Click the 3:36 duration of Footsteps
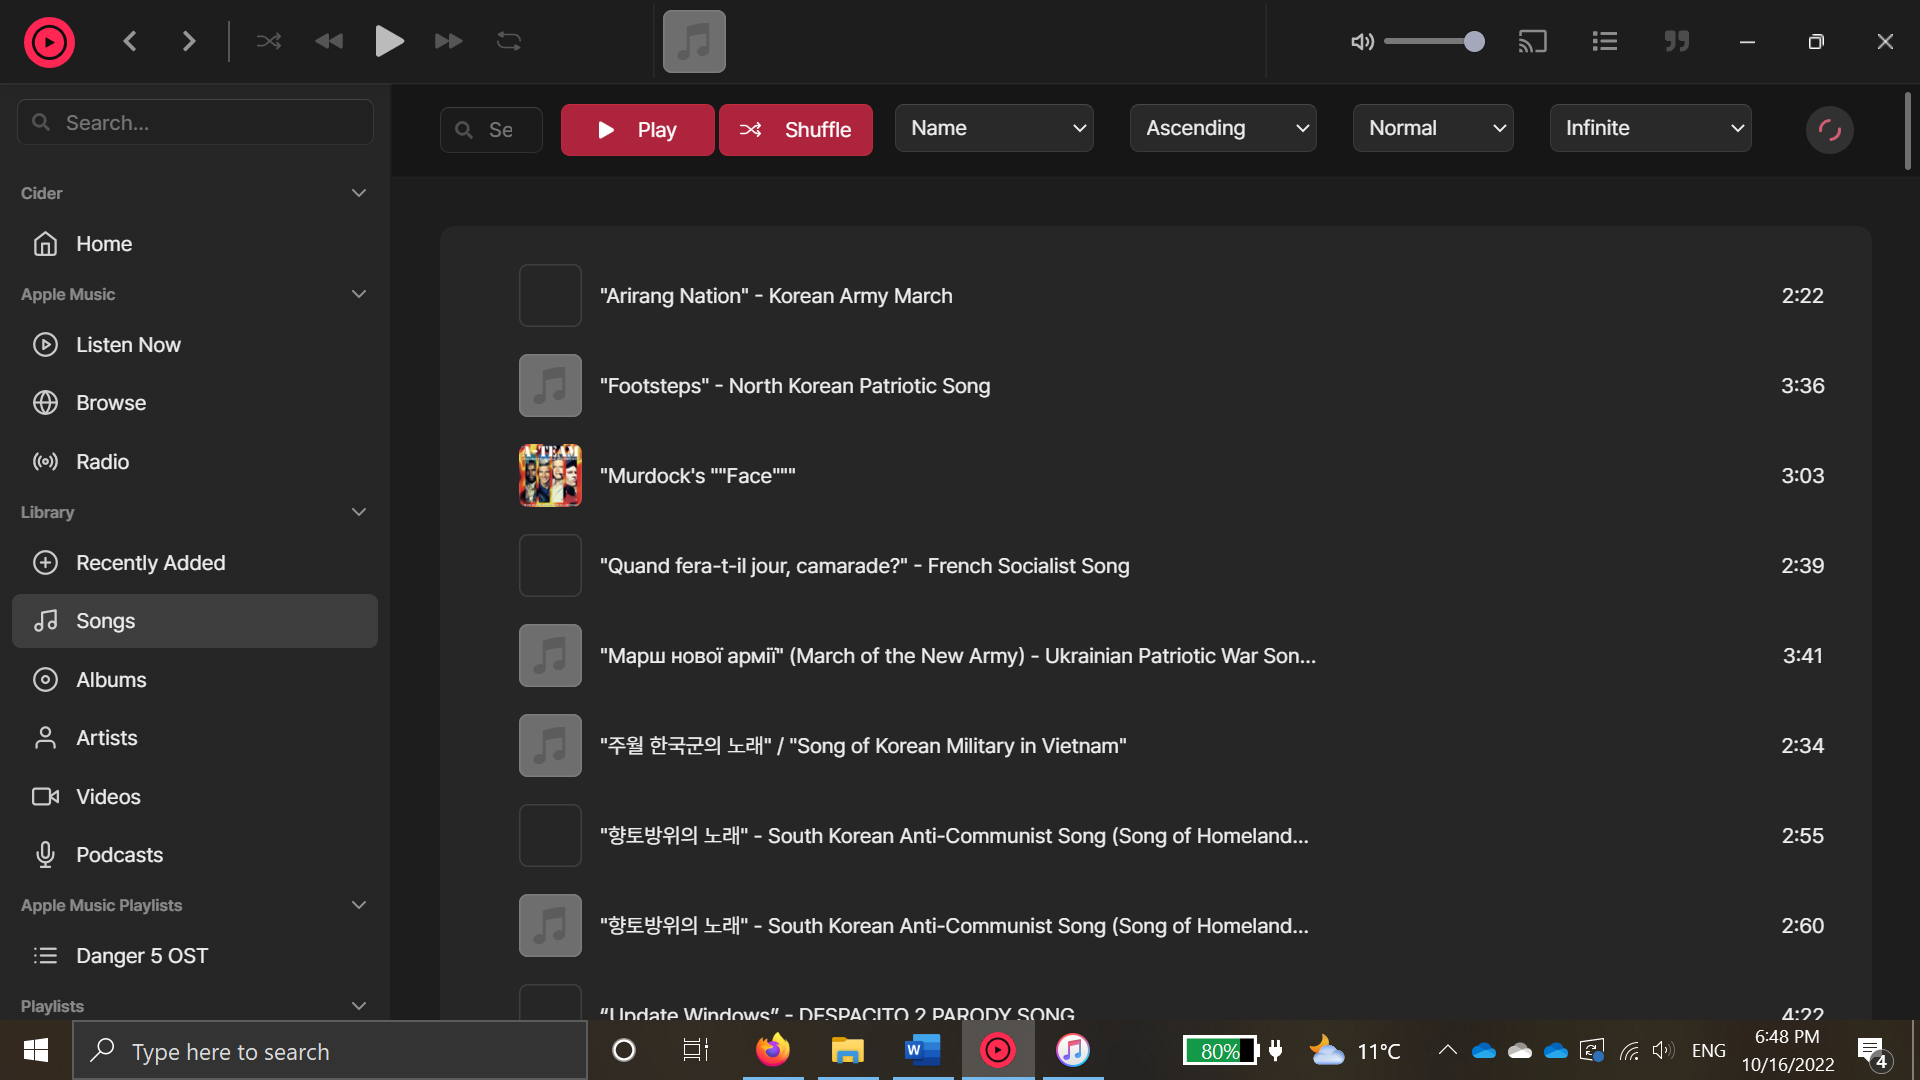This screenshot has width=1920, height=1080. click(1802, 386)
